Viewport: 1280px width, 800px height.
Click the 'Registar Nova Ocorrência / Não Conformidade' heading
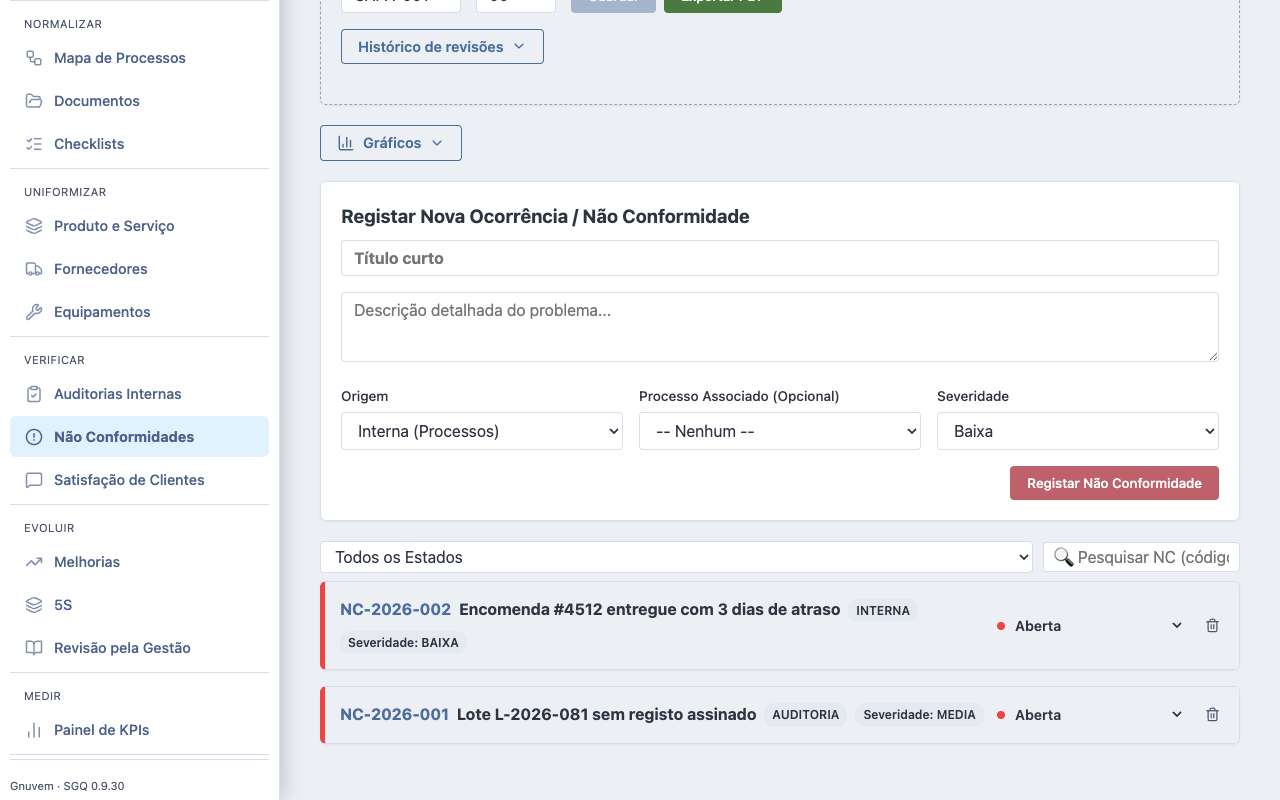click(545, 217)
